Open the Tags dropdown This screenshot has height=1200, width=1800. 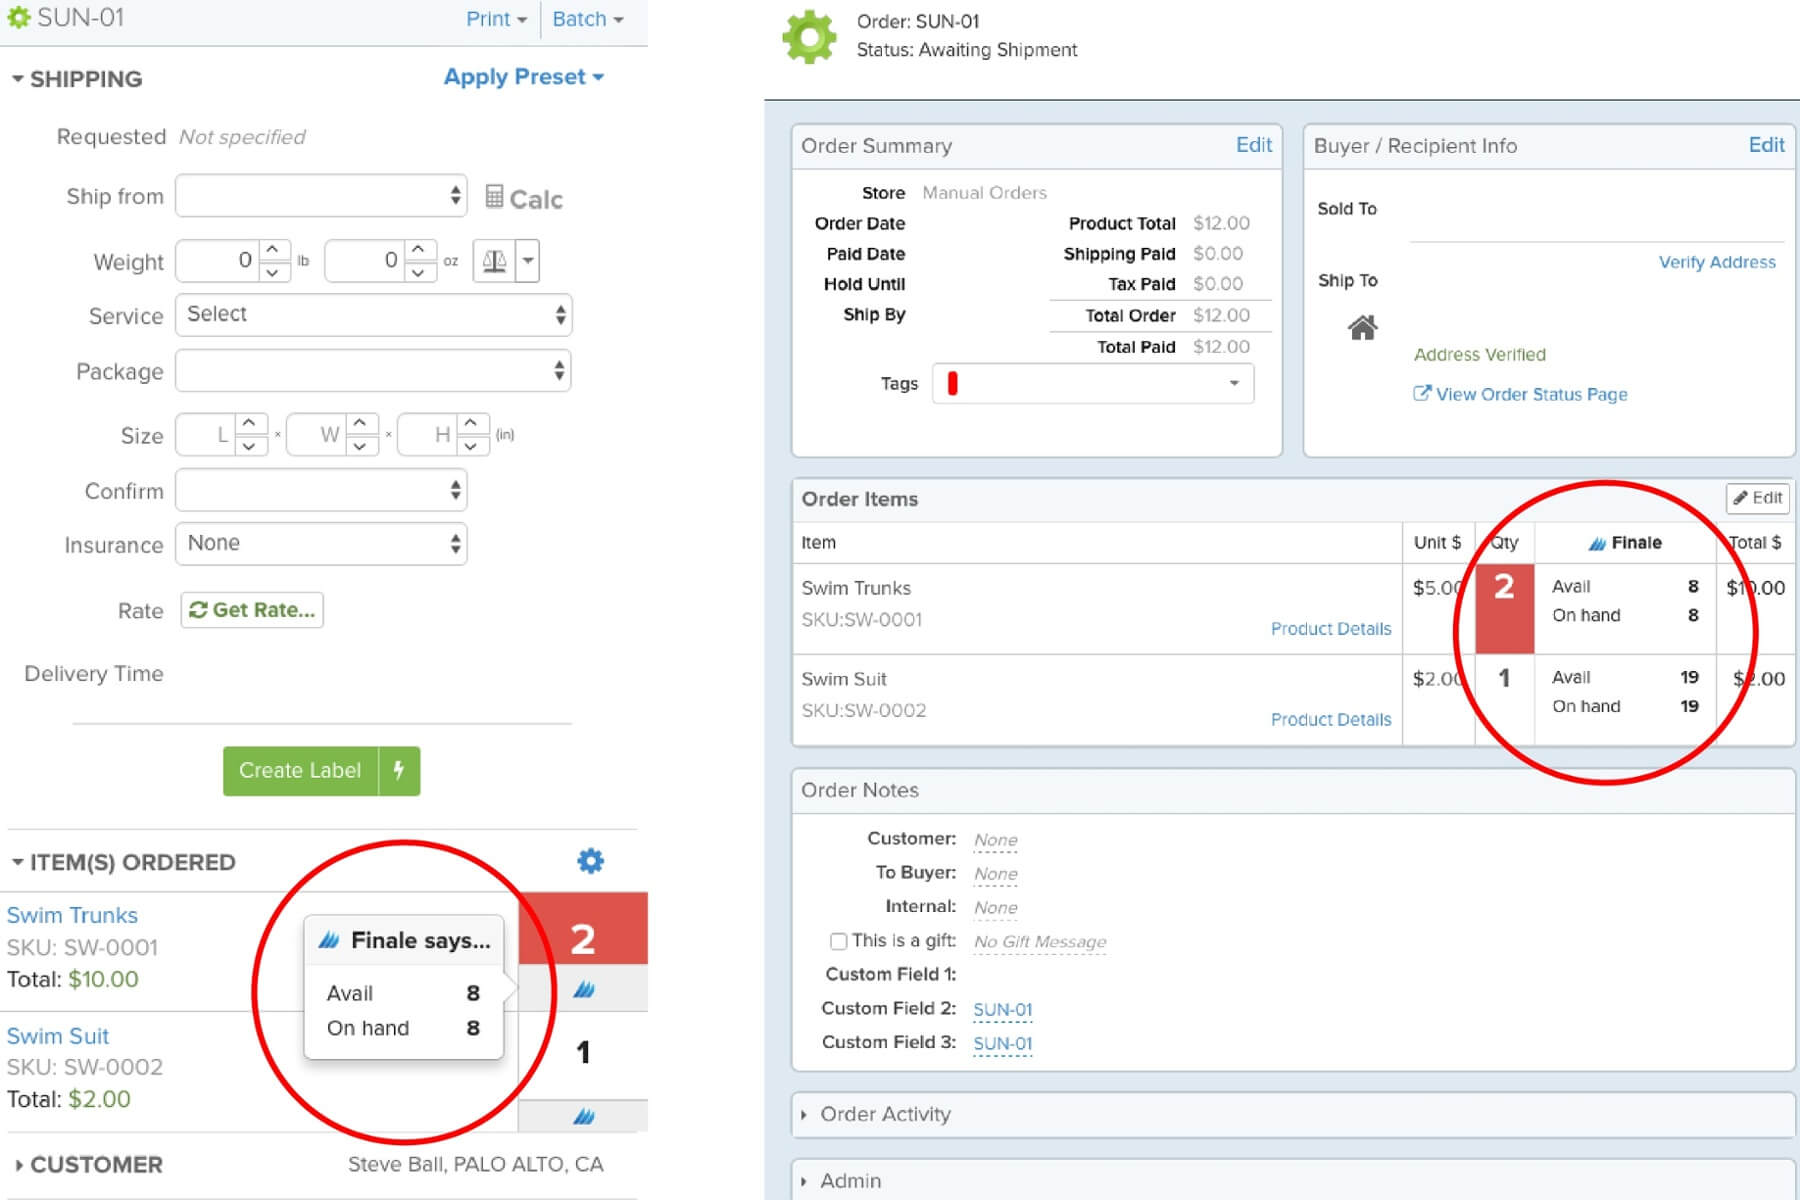(x=1093, y=384)
